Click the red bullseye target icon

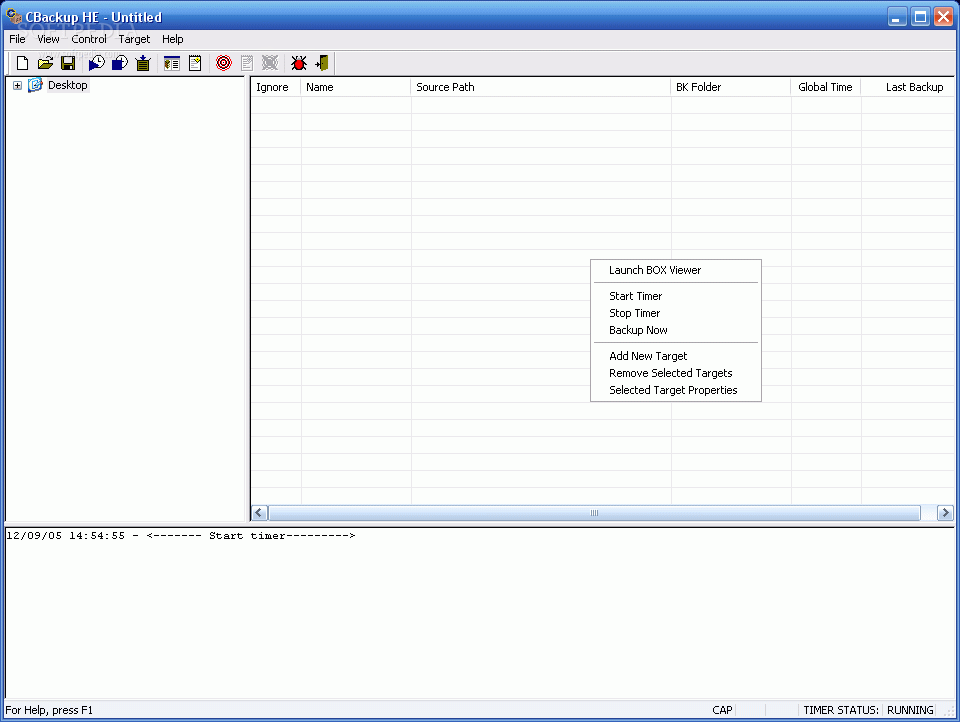coord(224,62)
